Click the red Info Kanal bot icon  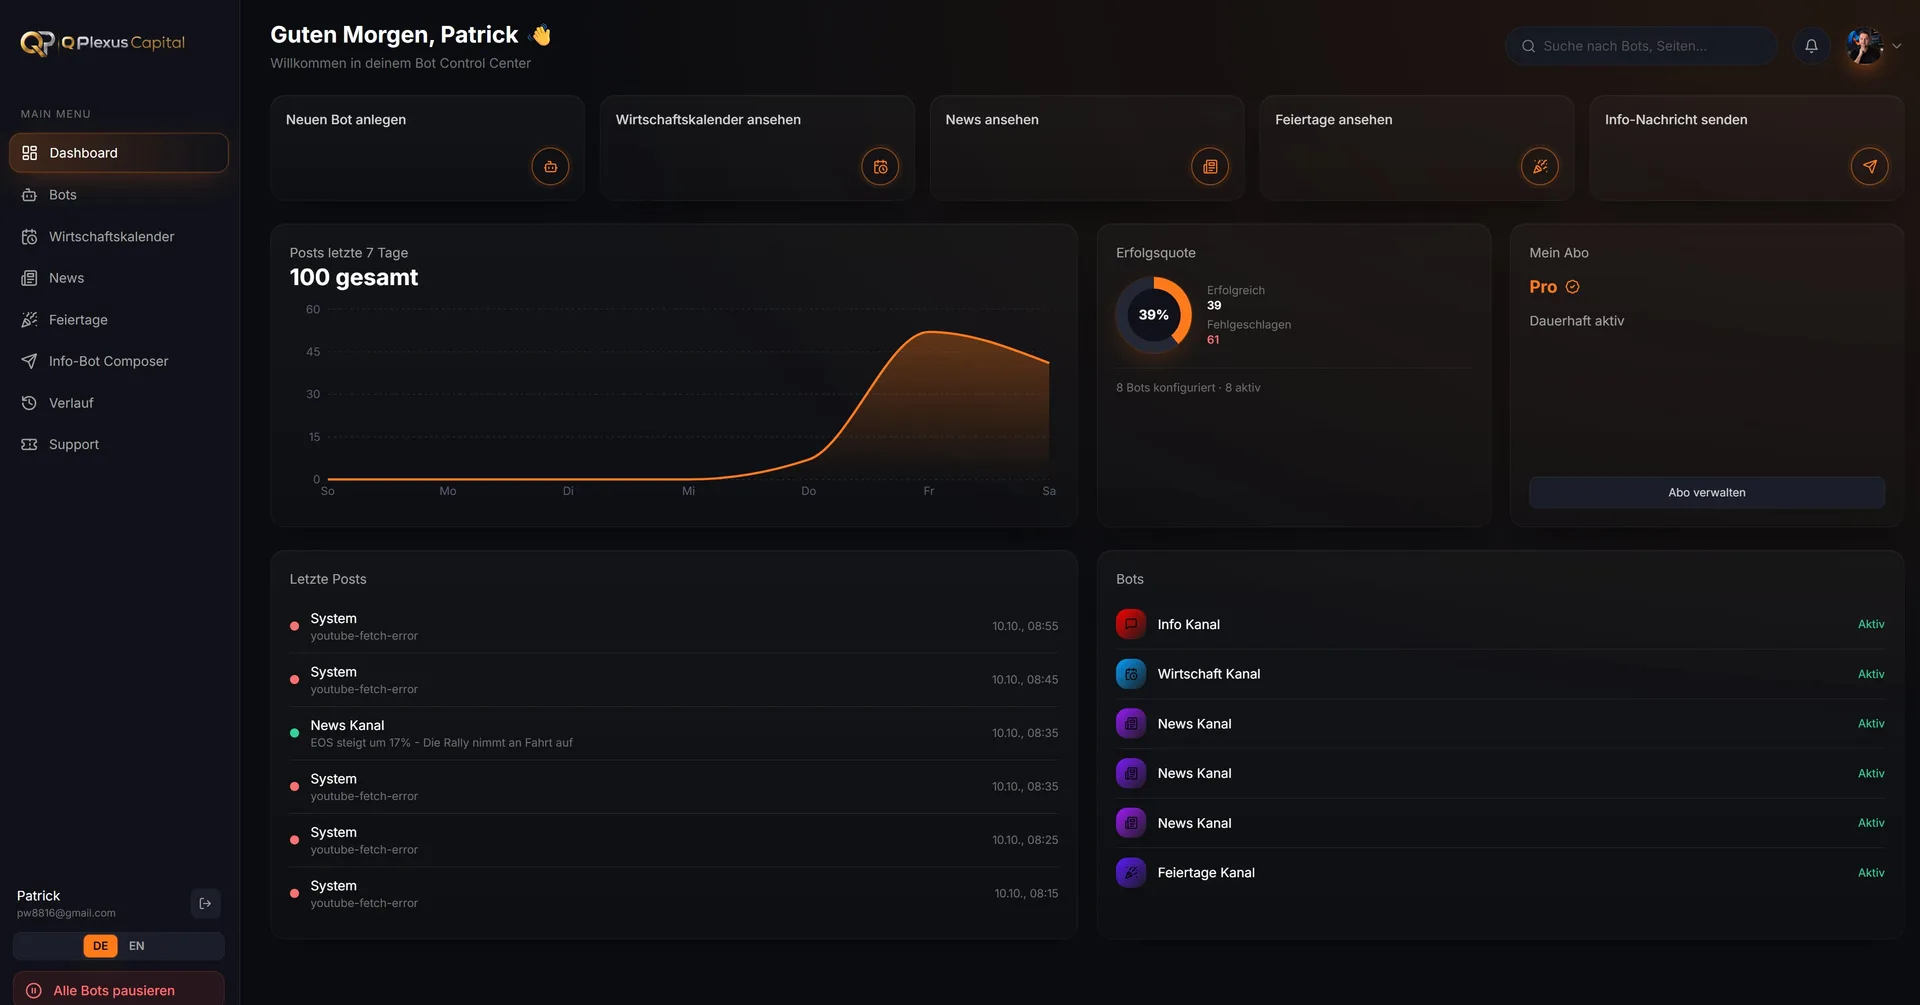click(1131, 624)
